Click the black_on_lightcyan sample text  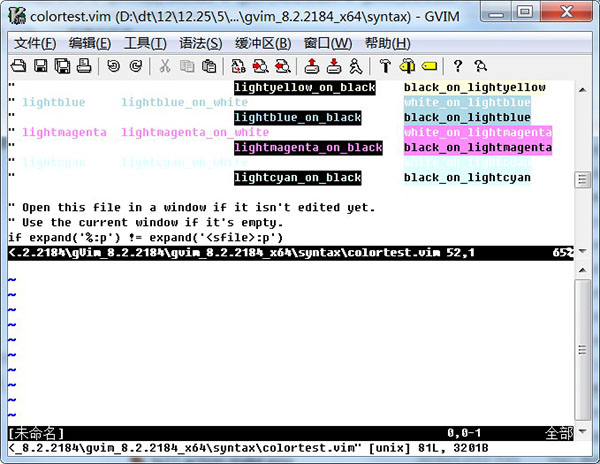click(467, 177)
